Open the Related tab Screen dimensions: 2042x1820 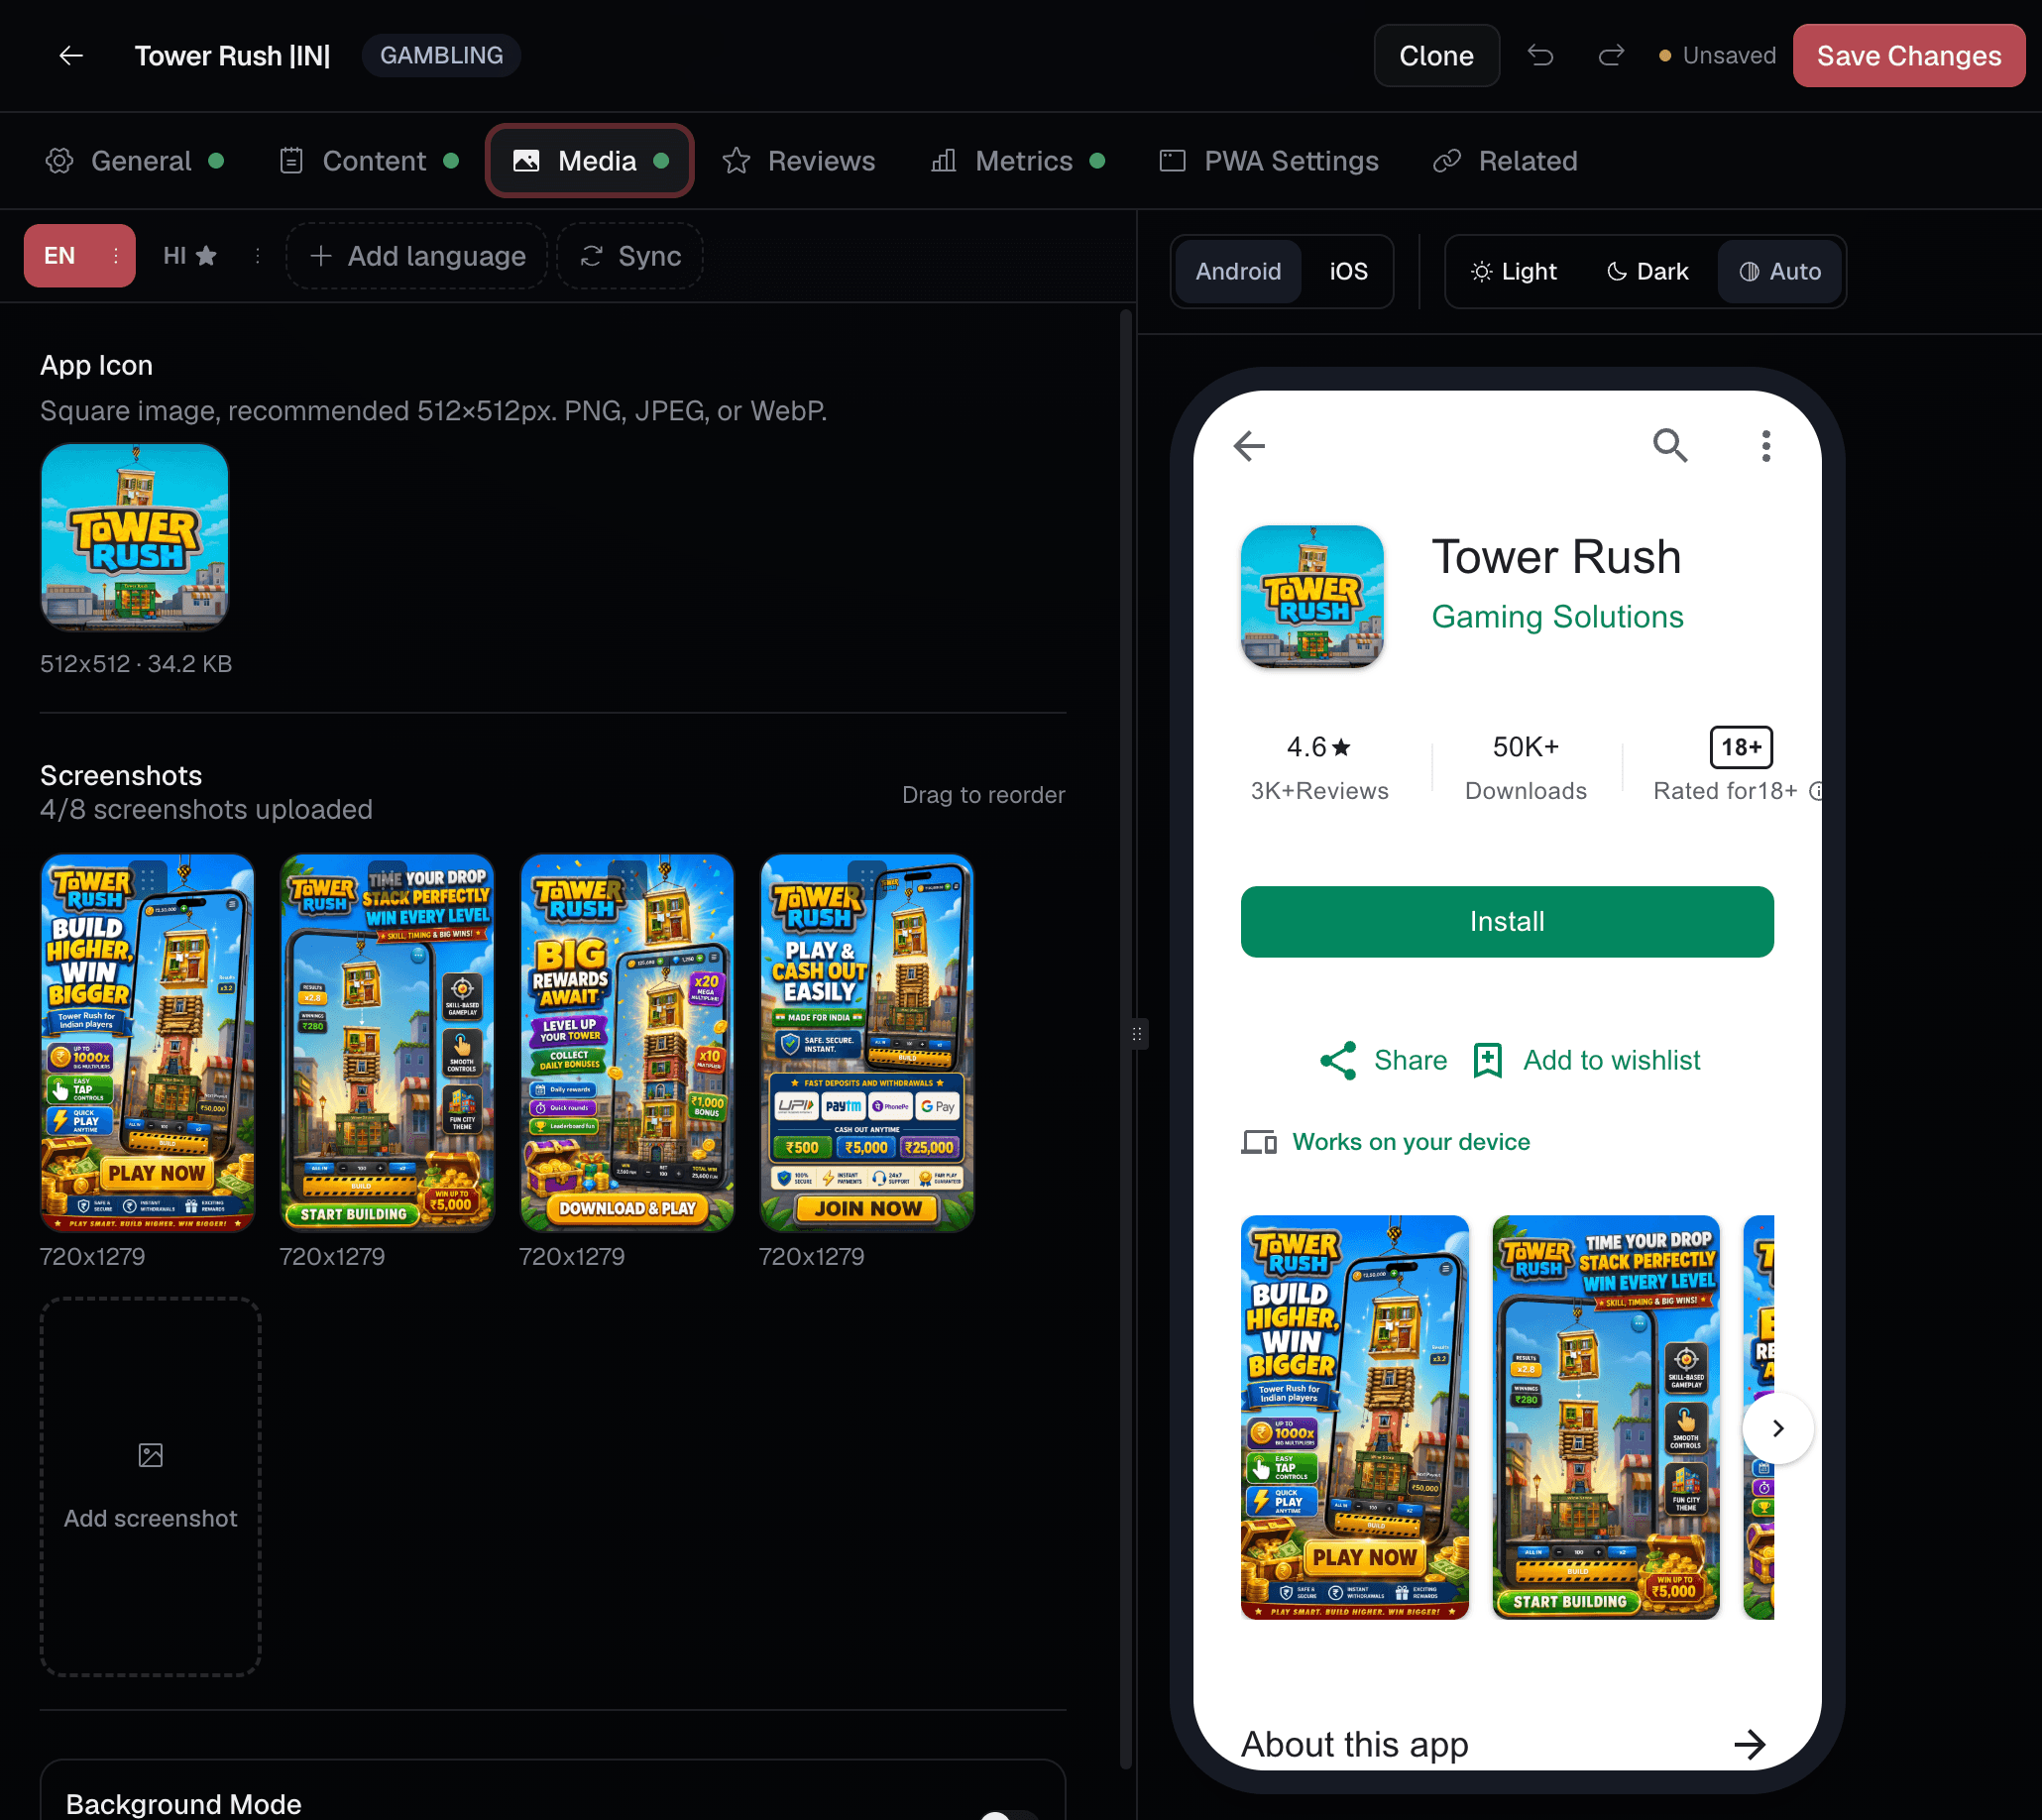1505,161
